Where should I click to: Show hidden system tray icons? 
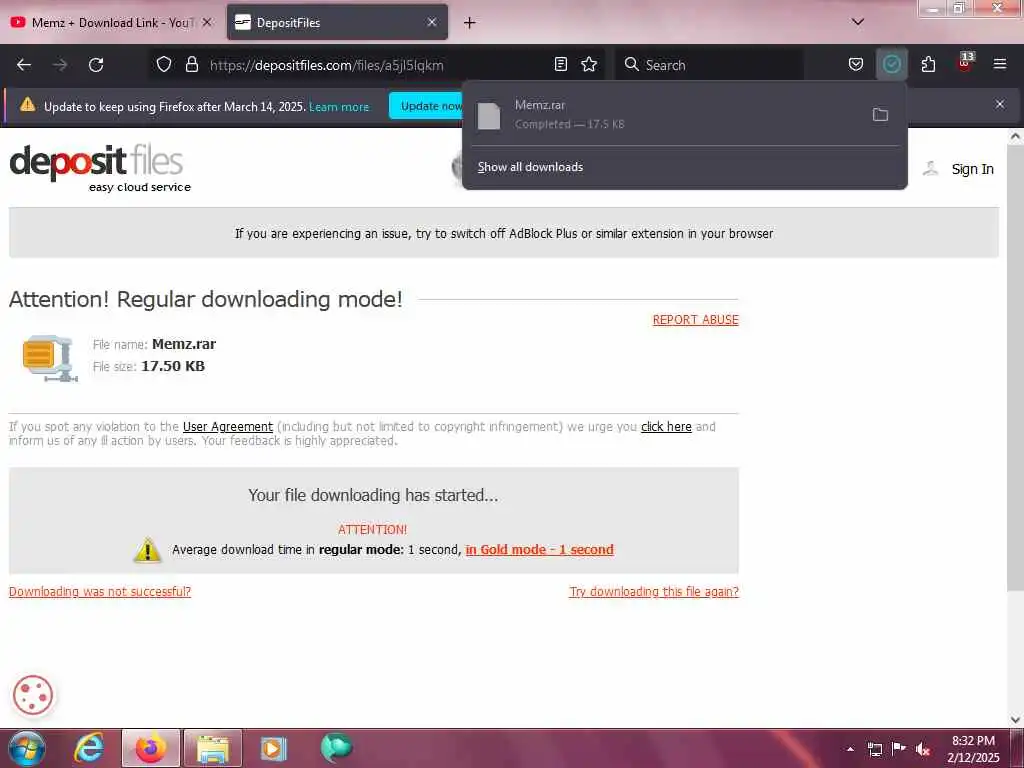click(850, 749)
